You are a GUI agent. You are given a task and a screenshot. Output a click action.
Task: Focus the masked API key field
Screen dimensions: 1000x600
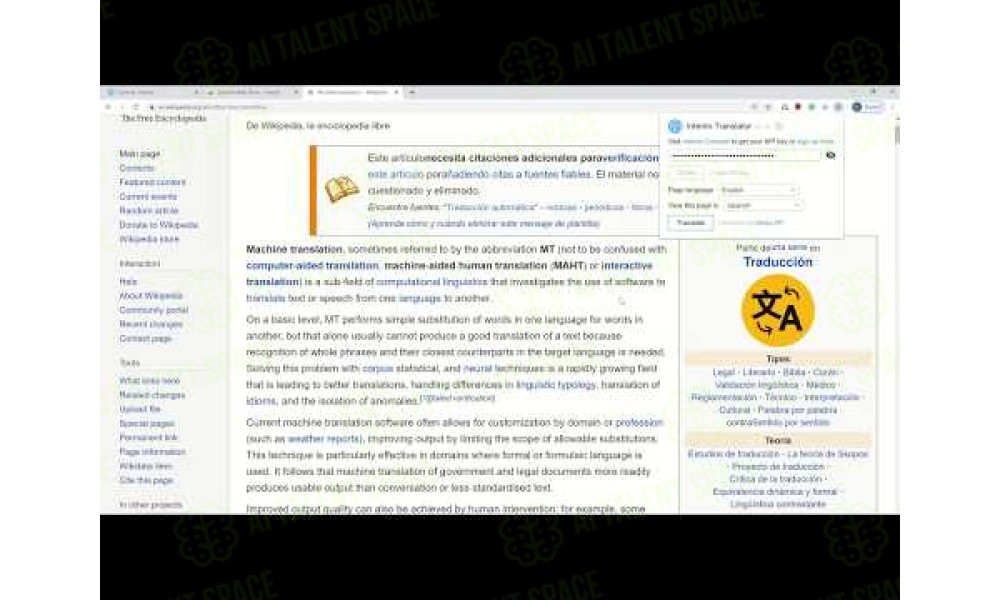745,156
